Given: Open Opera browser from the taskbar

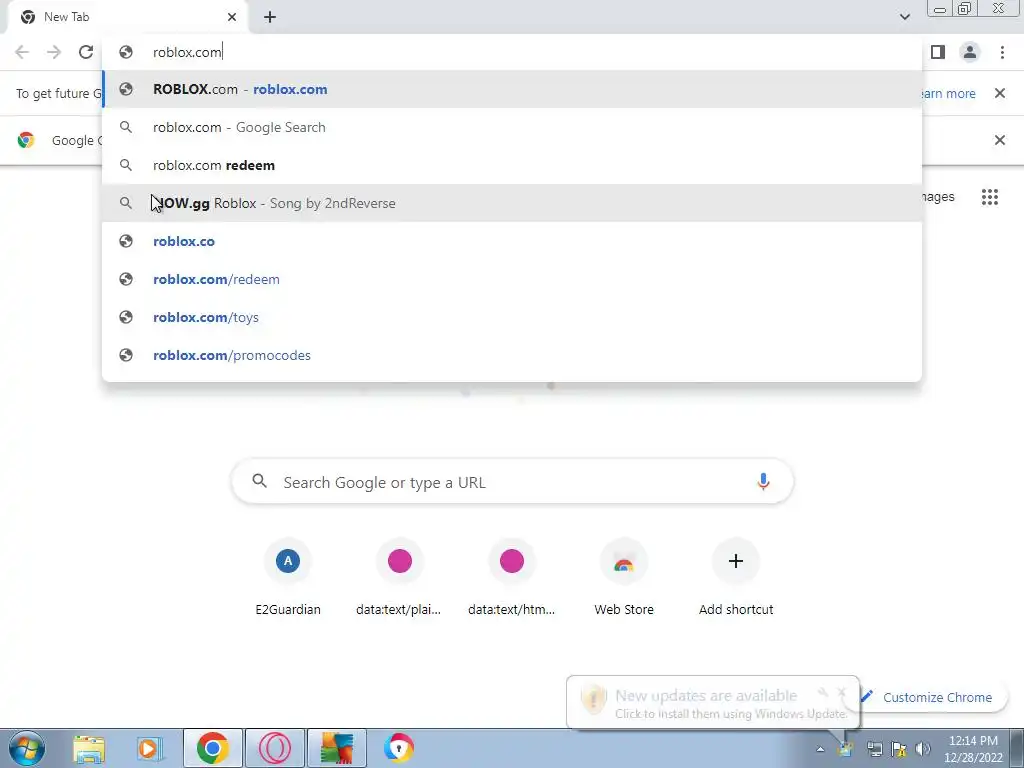Looking at the screenshot, I should [x=275, y=748].
